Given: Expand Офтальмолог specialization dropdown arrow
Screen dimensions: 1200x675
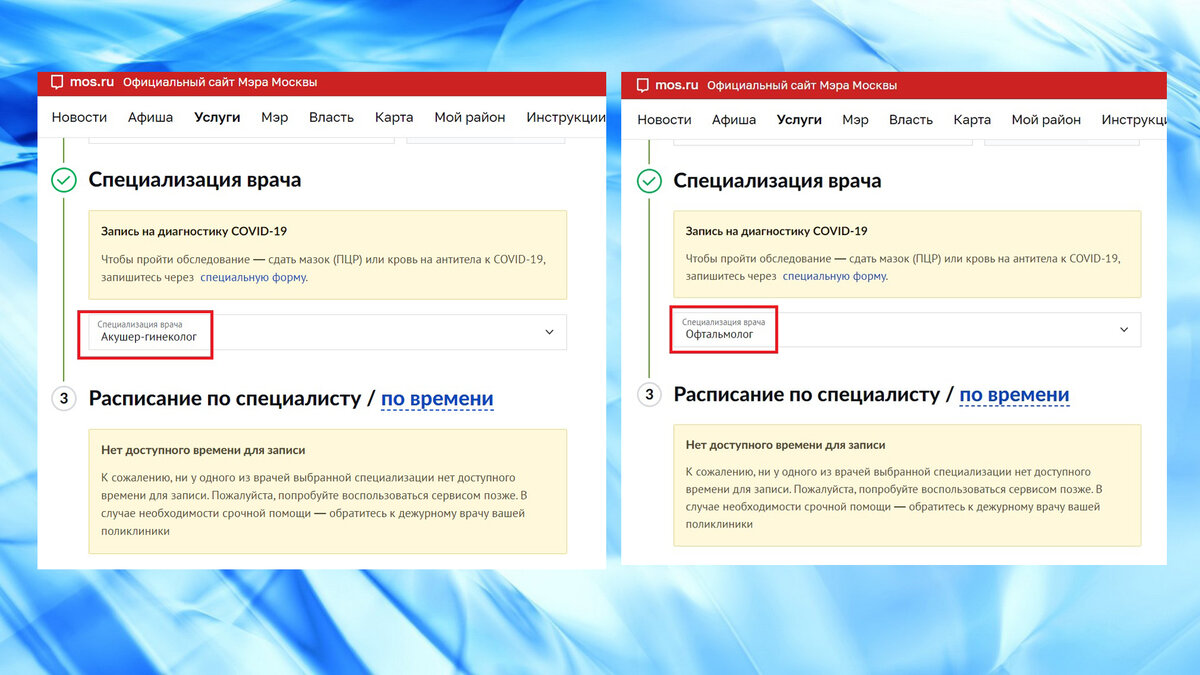Looking at the screenshot, I should (1124, 329).
